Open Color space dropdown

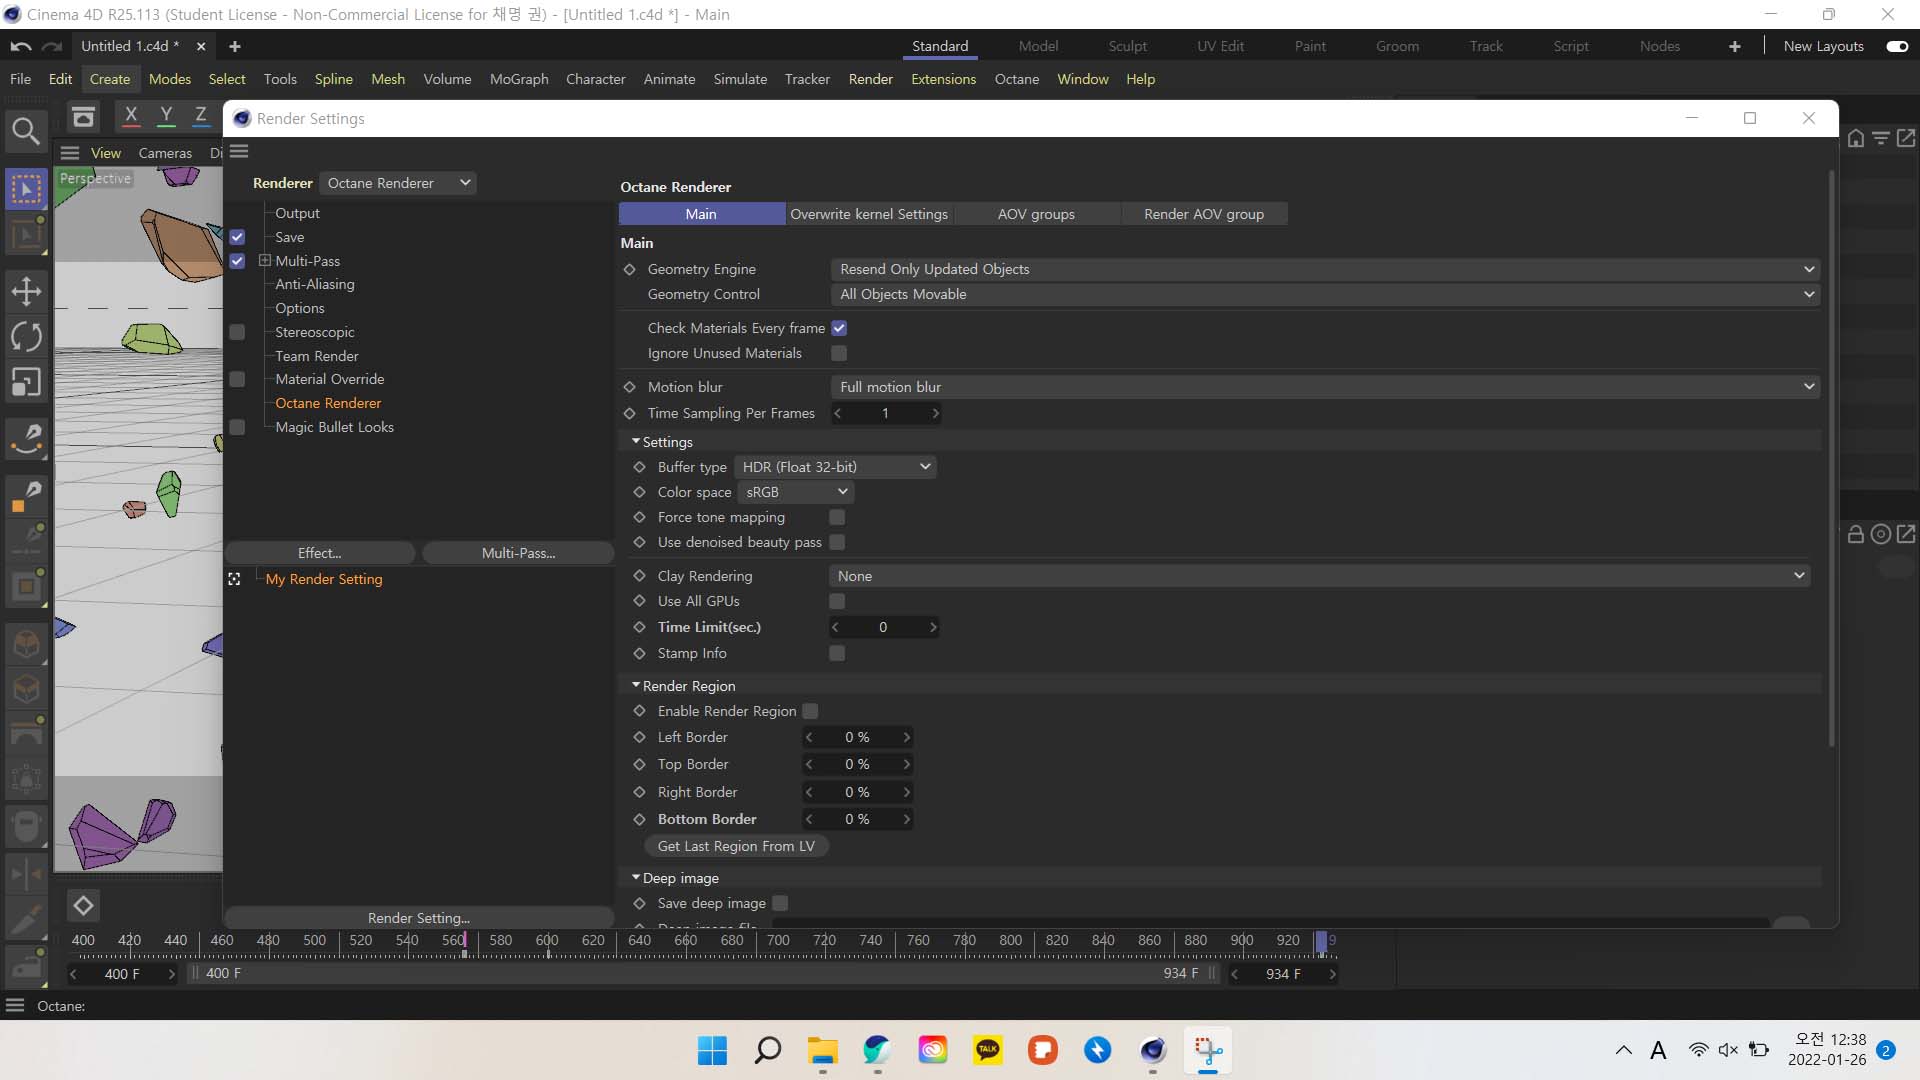coord(795,492)
